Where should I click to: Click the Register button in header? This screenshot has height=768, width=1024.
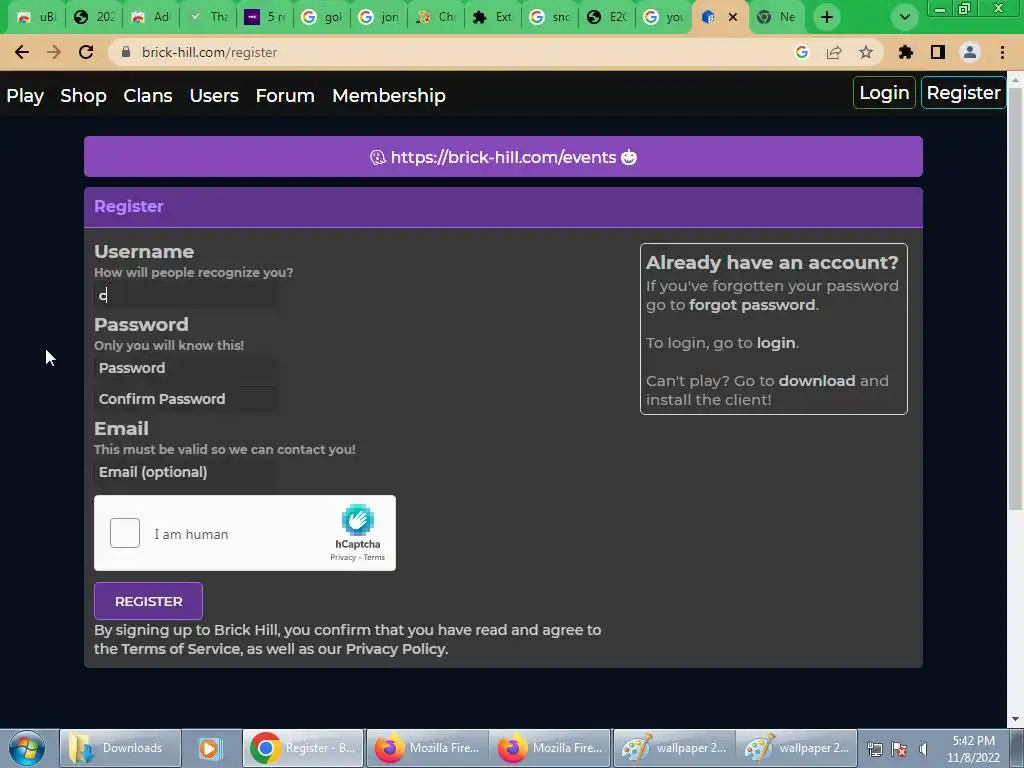pyautogui.click(x=963, y=93)
